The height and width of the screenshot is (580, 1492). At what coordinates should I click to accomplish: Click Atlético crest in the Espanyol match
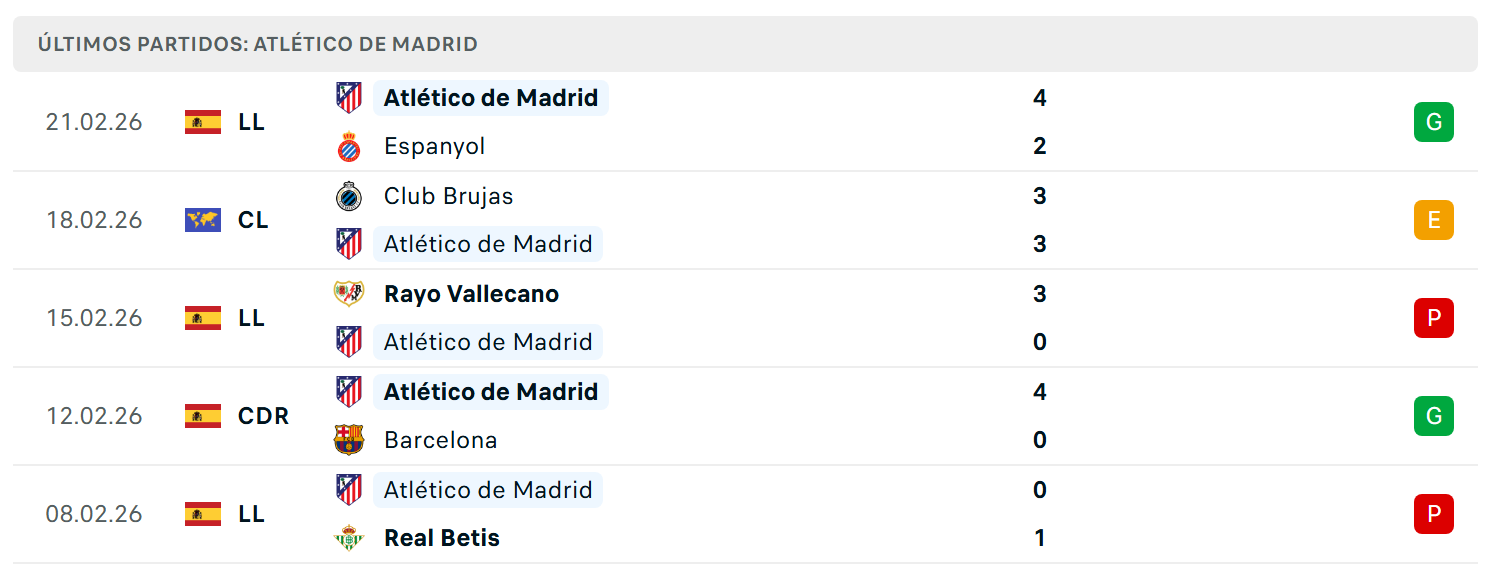pos(349,98)
